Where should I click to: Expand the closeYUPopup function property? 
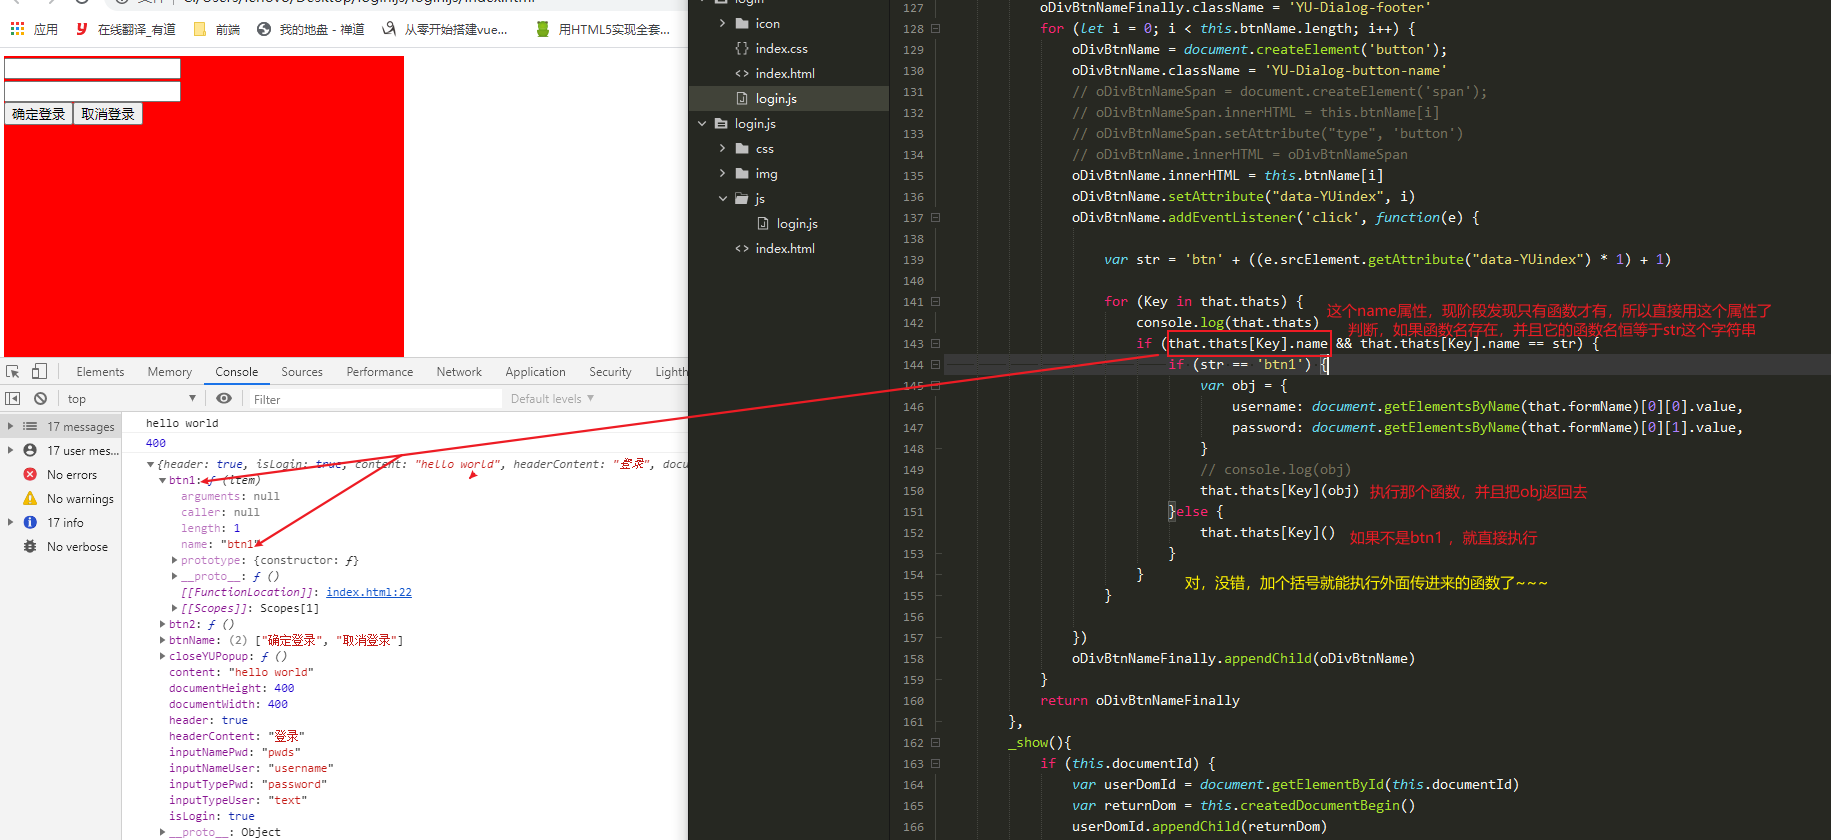(162, 656)
